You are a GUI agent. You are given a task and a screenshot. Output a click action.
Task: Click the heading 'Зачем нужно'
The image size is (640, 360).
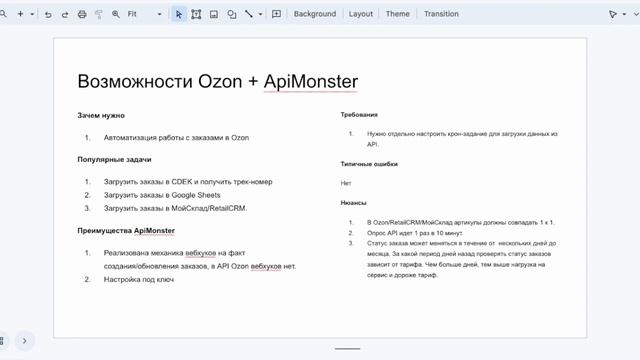tap(101, 116)
